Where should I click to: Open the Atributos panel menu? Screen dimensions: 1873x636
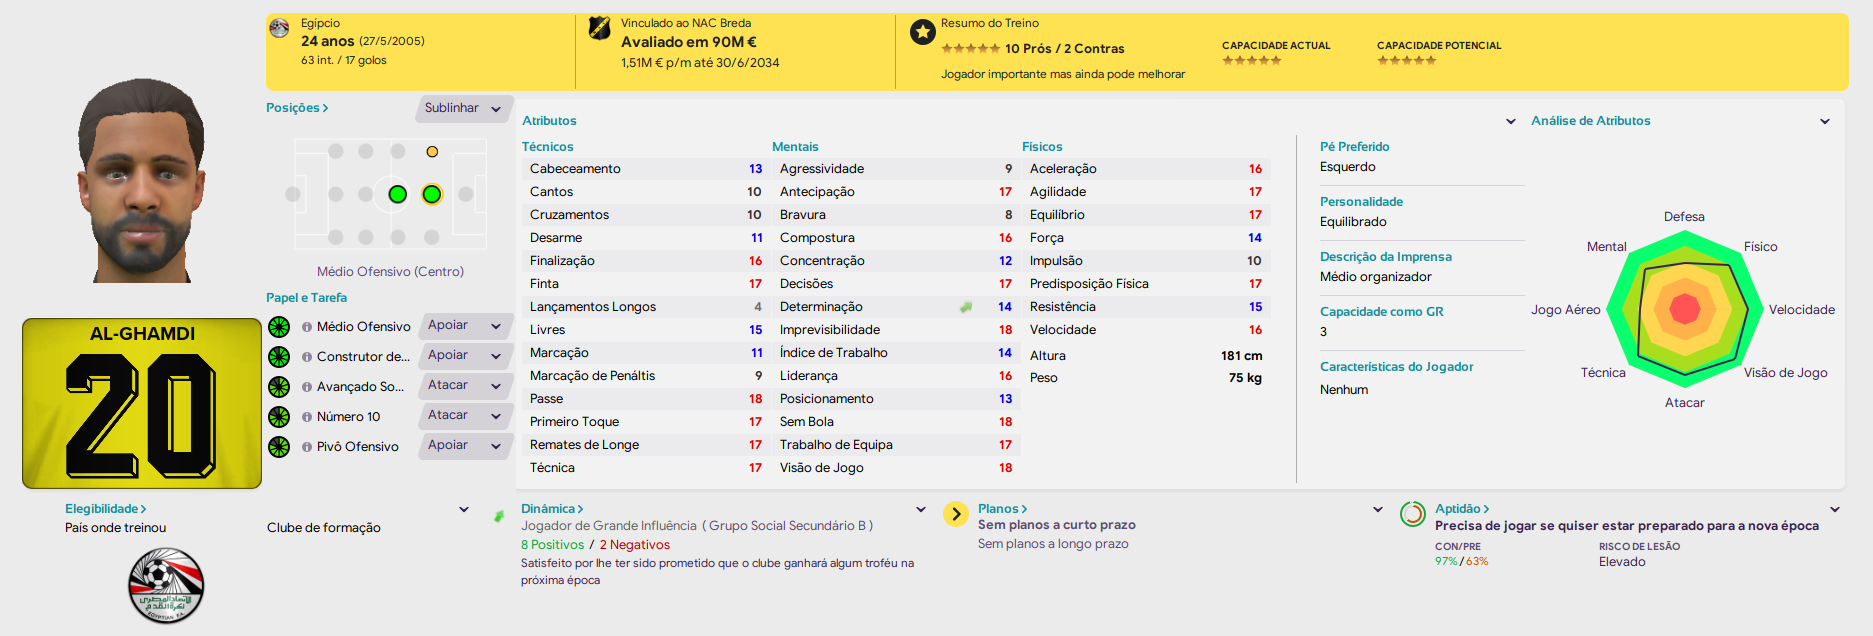pos(1510,122)
